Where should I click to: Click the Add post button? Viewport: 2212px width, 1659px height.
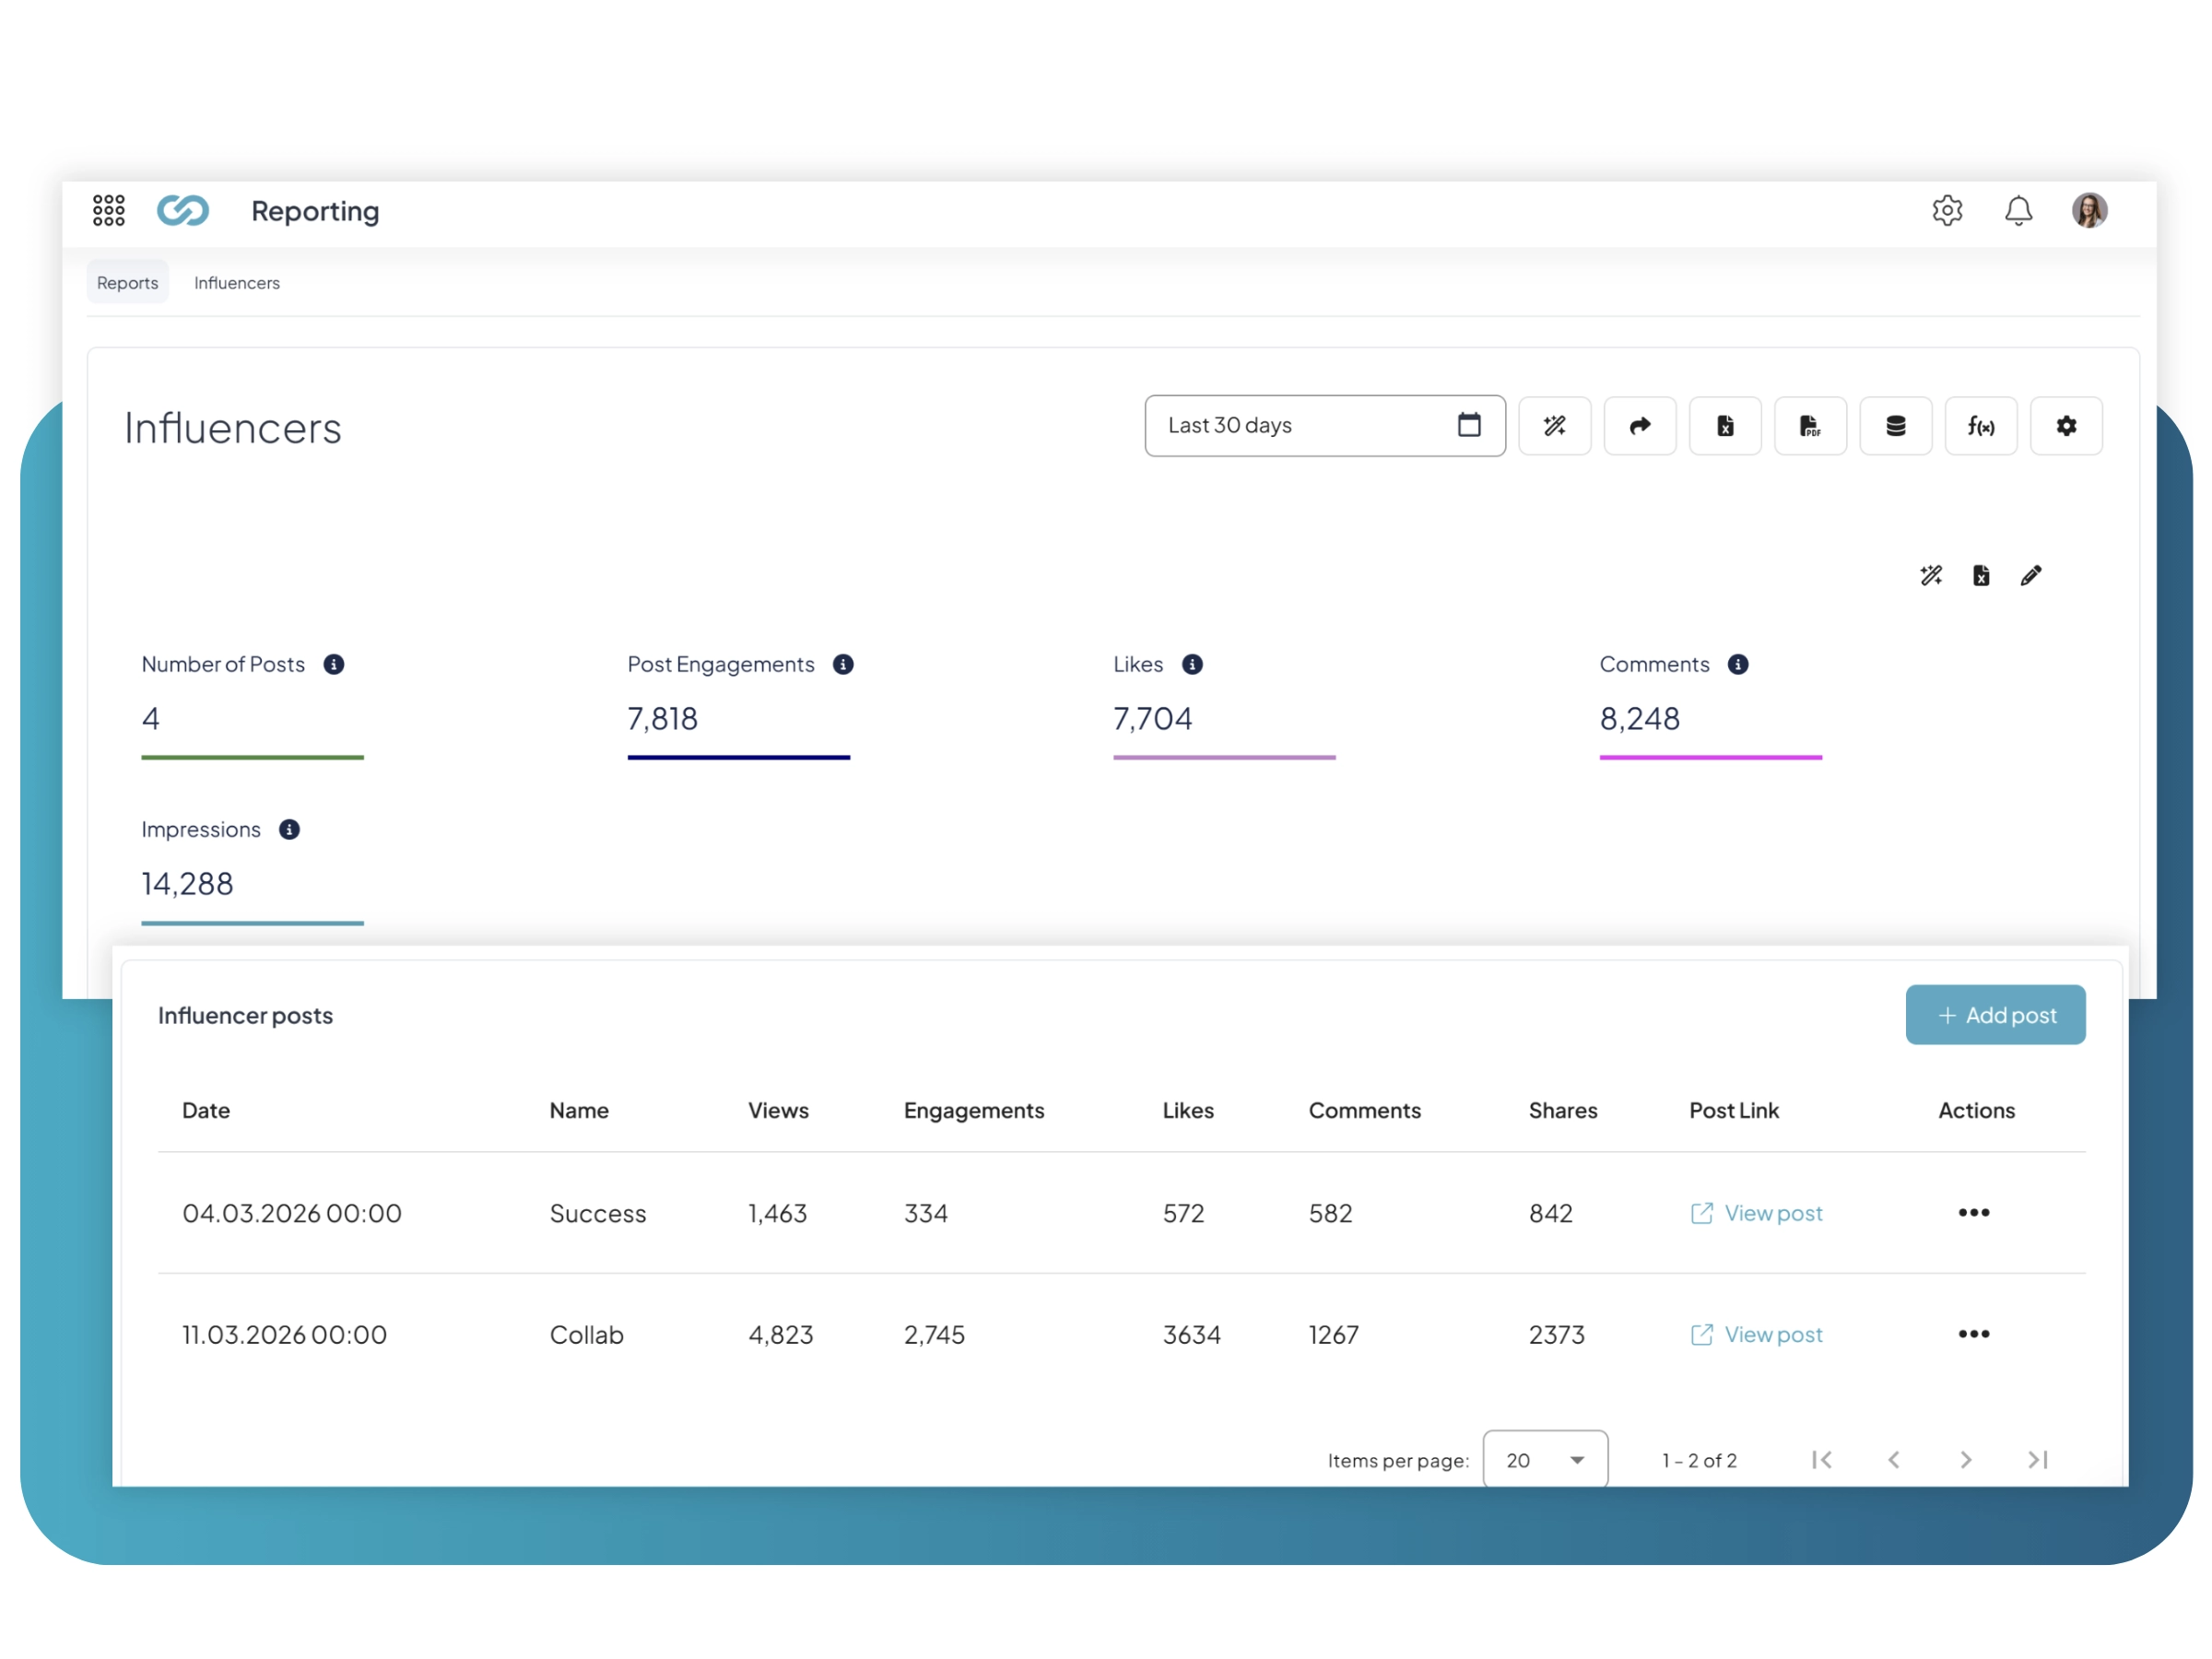(x=1995, y=1015)
